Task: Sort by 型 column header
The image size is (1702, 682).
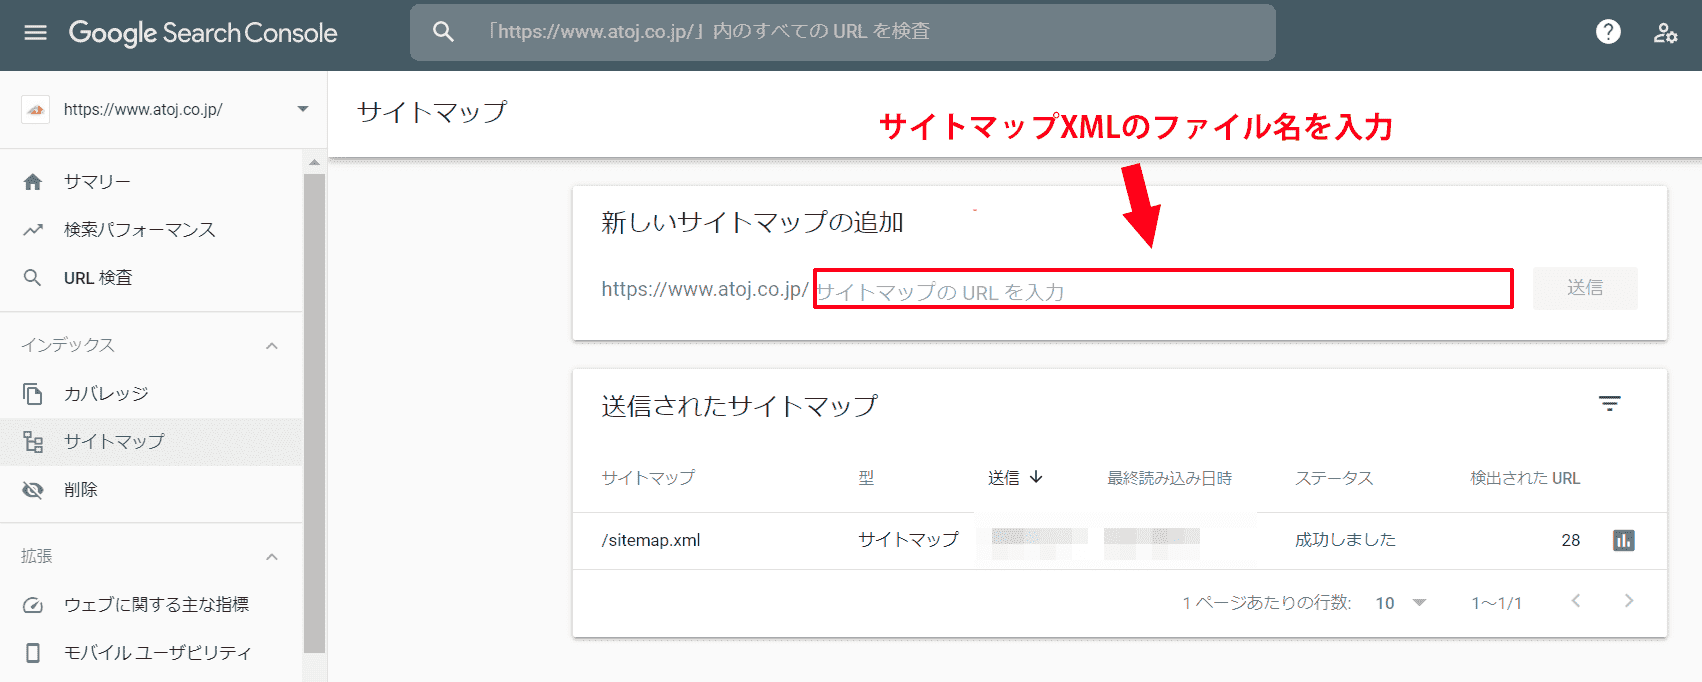Action: pyautogui.click(x=866, y=478)
